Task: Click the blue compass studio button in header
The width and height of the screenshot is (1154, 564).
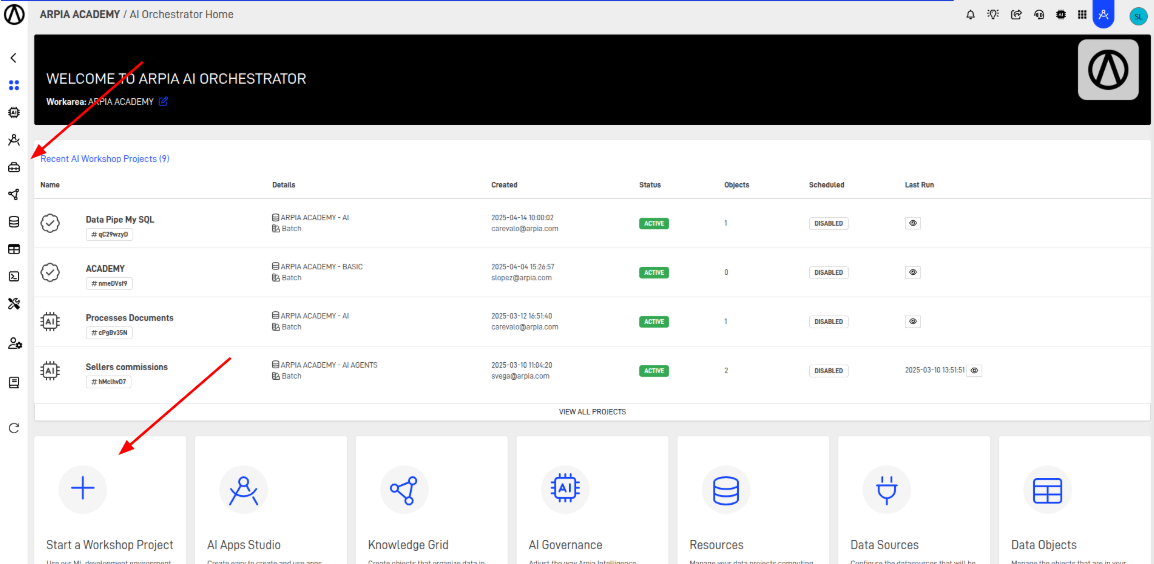Action: [1102, 14]
